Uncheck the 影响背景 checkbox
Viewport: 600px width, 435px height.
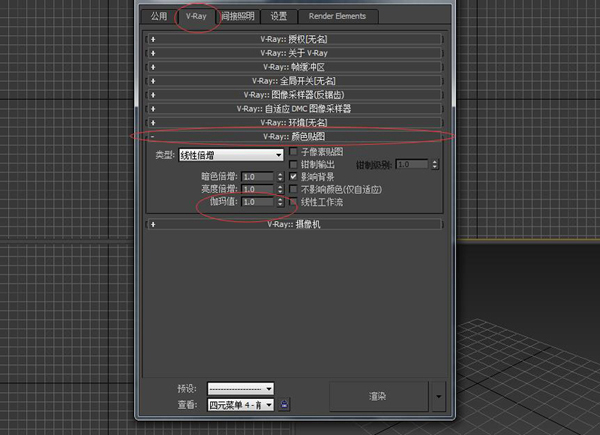(293, 177)
